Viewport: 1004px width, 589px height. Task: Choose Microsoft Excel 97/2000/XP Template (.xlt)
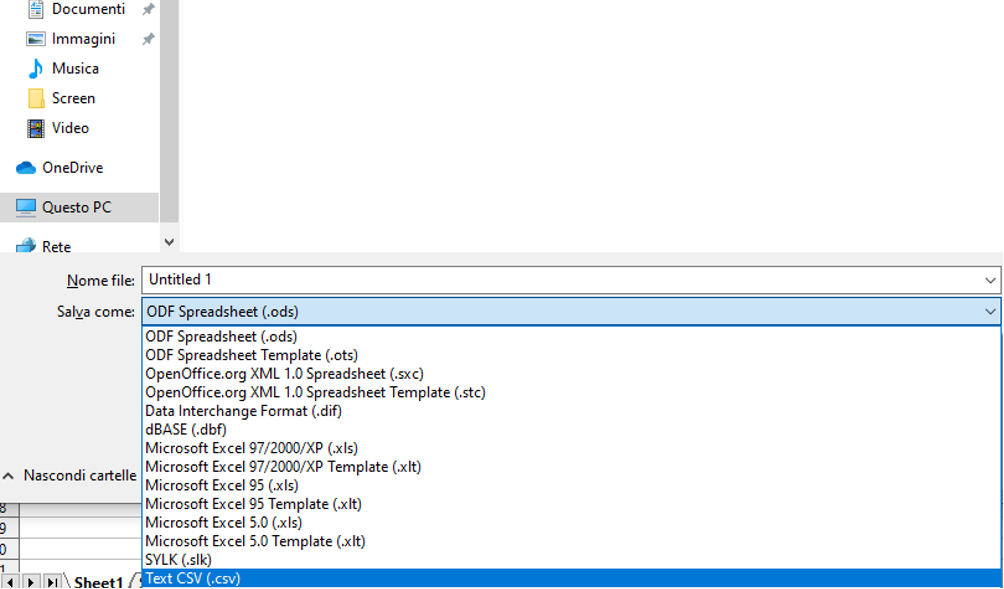pos(571,467)
